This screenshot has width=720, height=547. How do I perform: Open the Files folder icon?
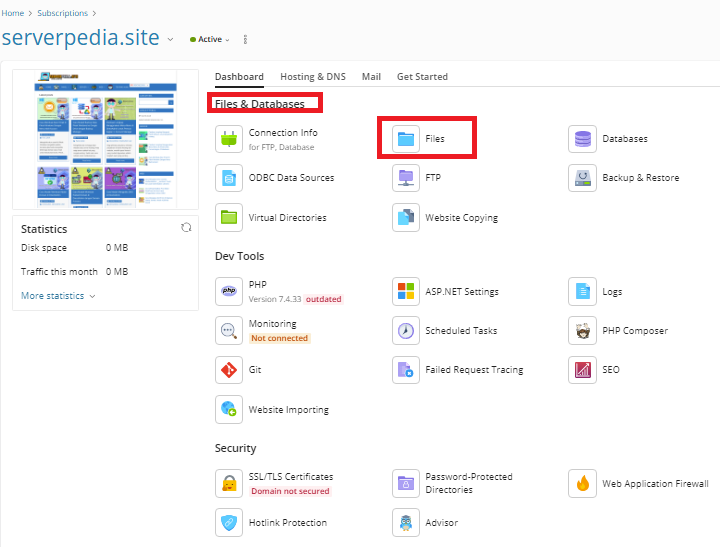(406, 139)
